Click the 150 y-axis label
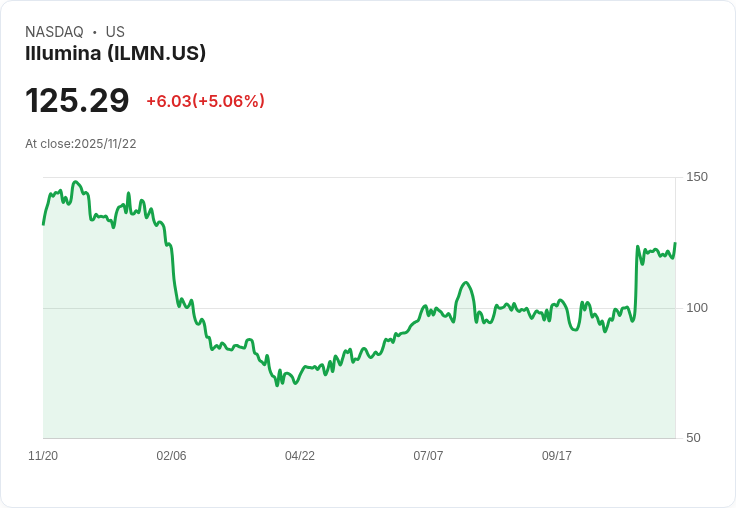 (697, 177)
